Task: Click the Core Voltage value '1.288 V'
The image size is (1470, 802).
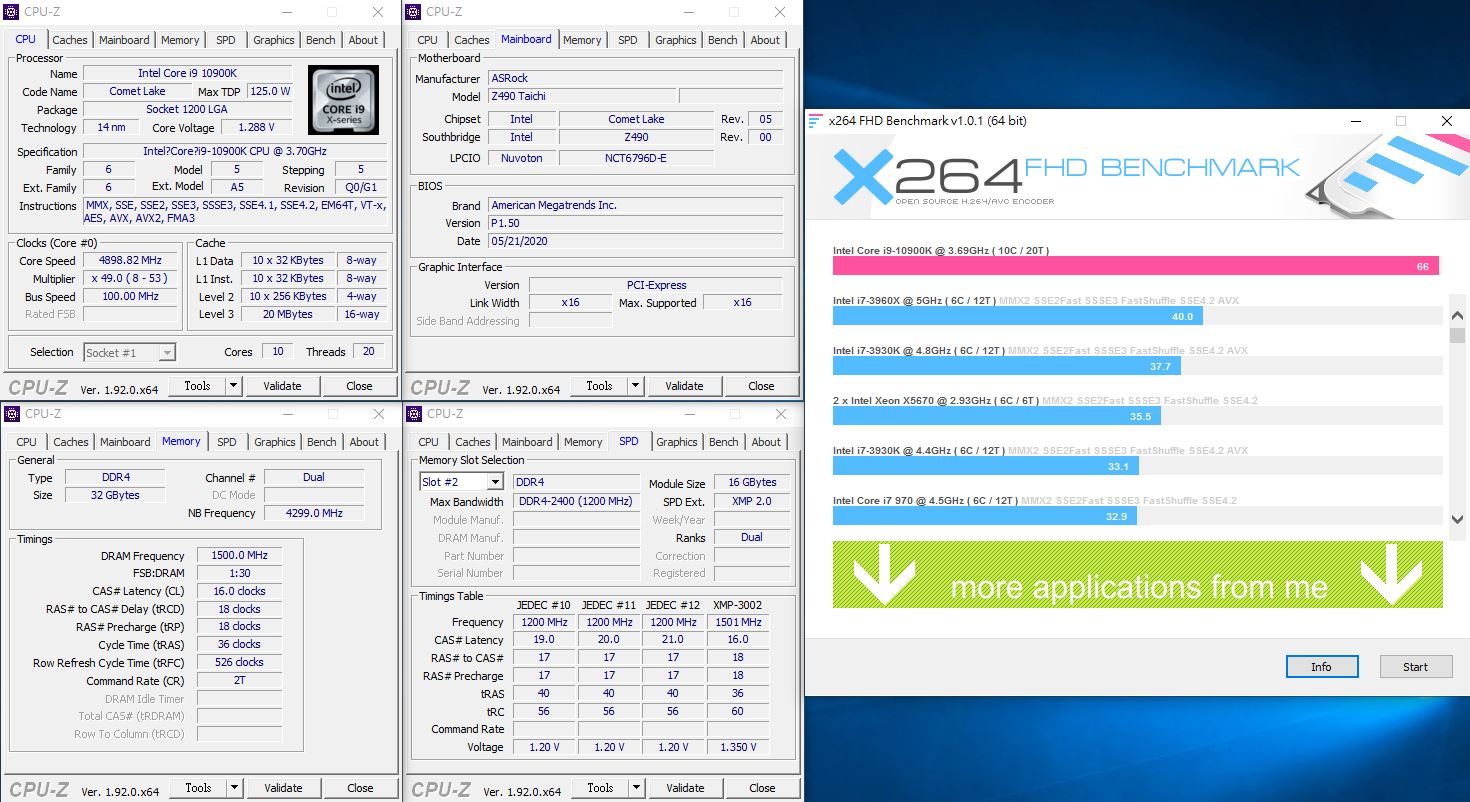Action: click(x=257, y=128)
